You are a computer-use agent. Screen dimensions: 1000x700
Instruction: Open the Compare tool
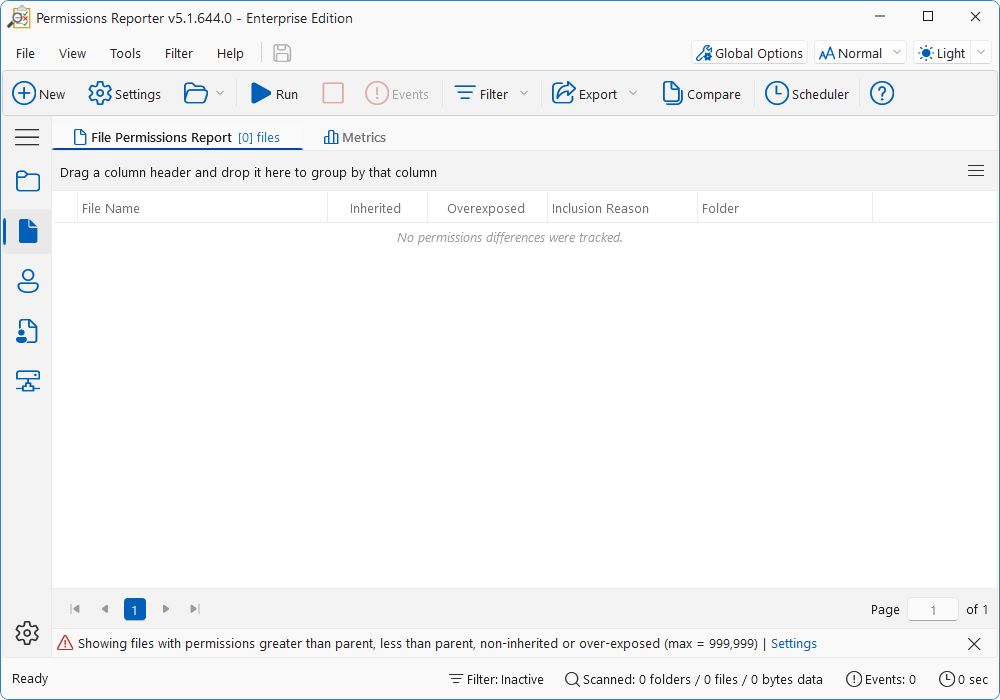click(x=702, y=93)
